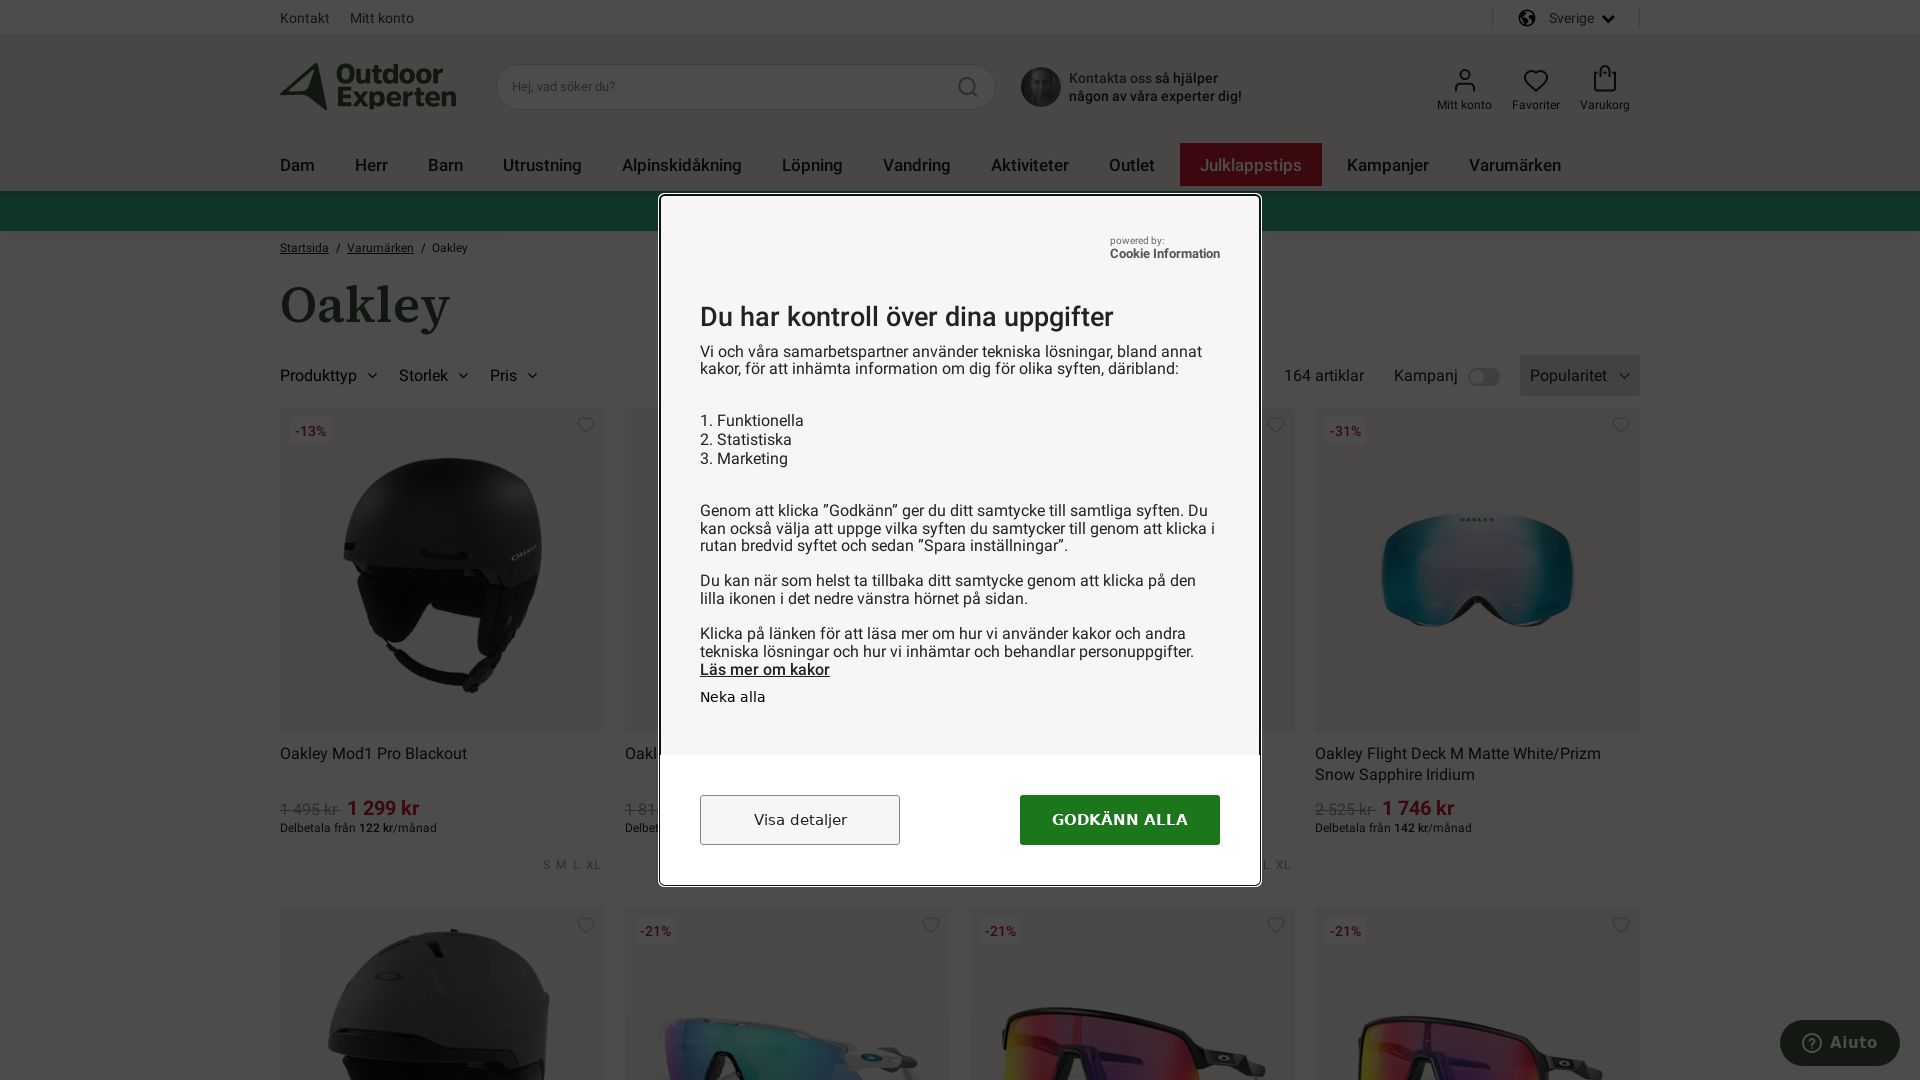The height and width of the screenshot is (1080, 1920).
Task: Open the Varumärken menu item
Action: pyautogui.click(x=1515, y=165)
